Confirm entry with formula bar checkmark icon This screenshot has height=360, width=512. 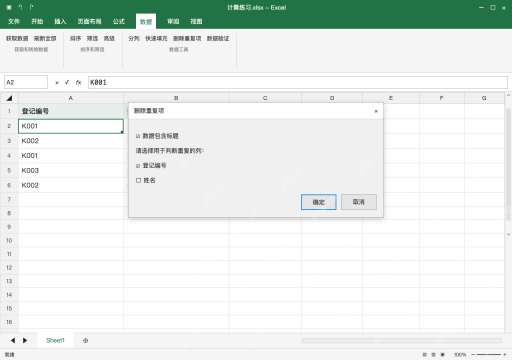coord(67,82)
